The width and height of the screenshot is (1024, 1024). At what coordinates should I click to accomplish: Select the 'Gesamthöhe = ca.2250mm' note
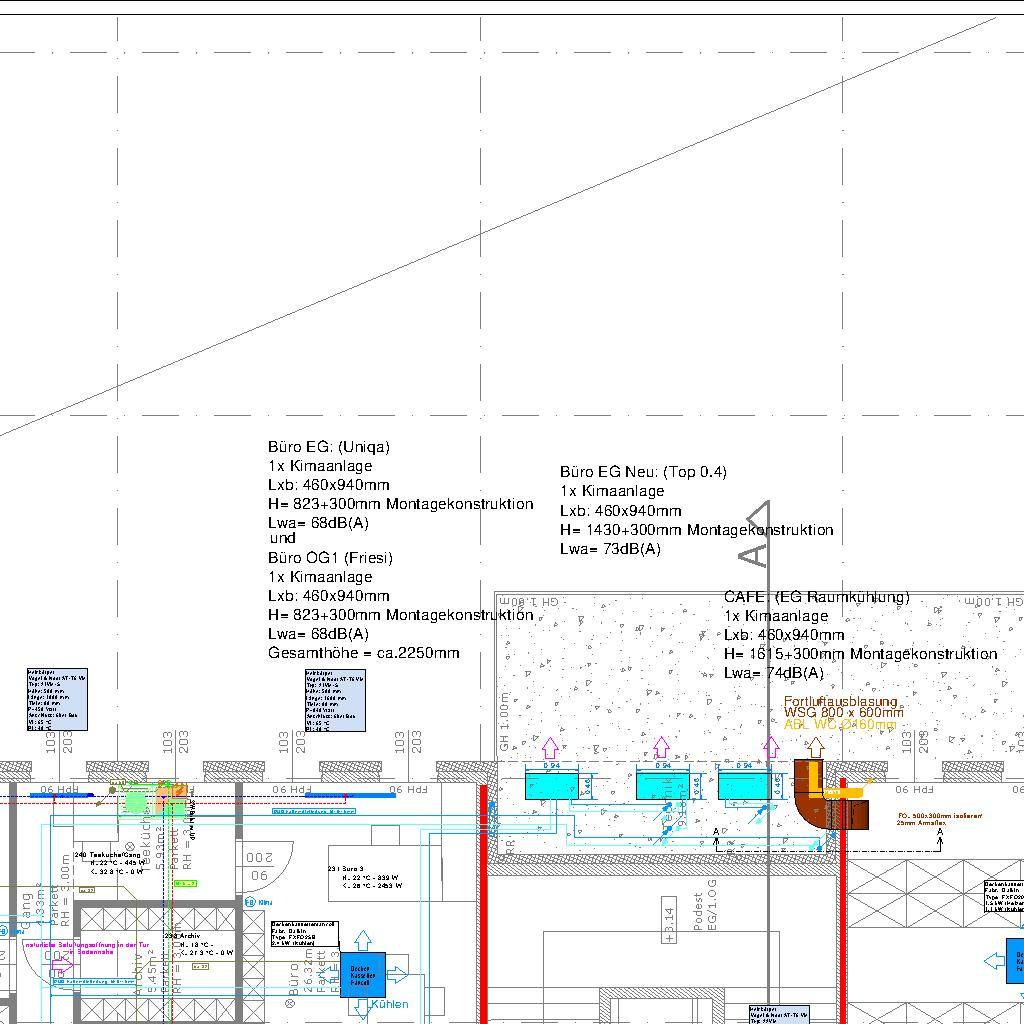pos(364,653)
